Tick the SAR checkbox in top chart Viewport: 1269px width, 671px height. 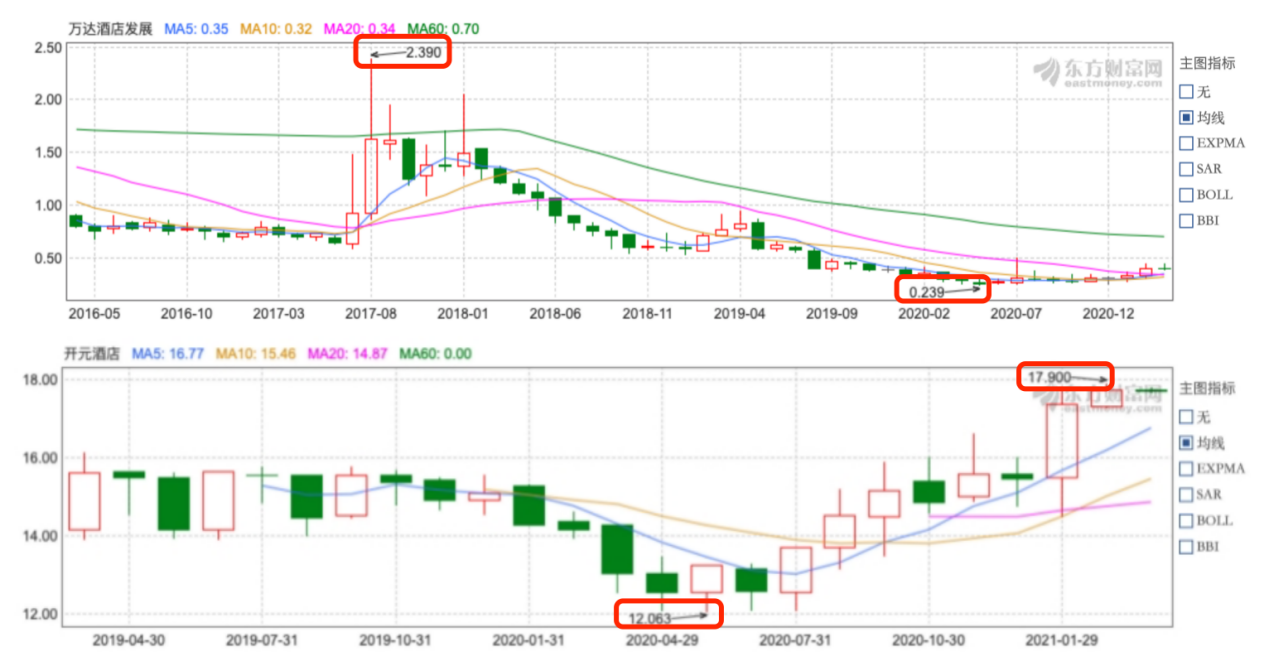point(1187,169)
